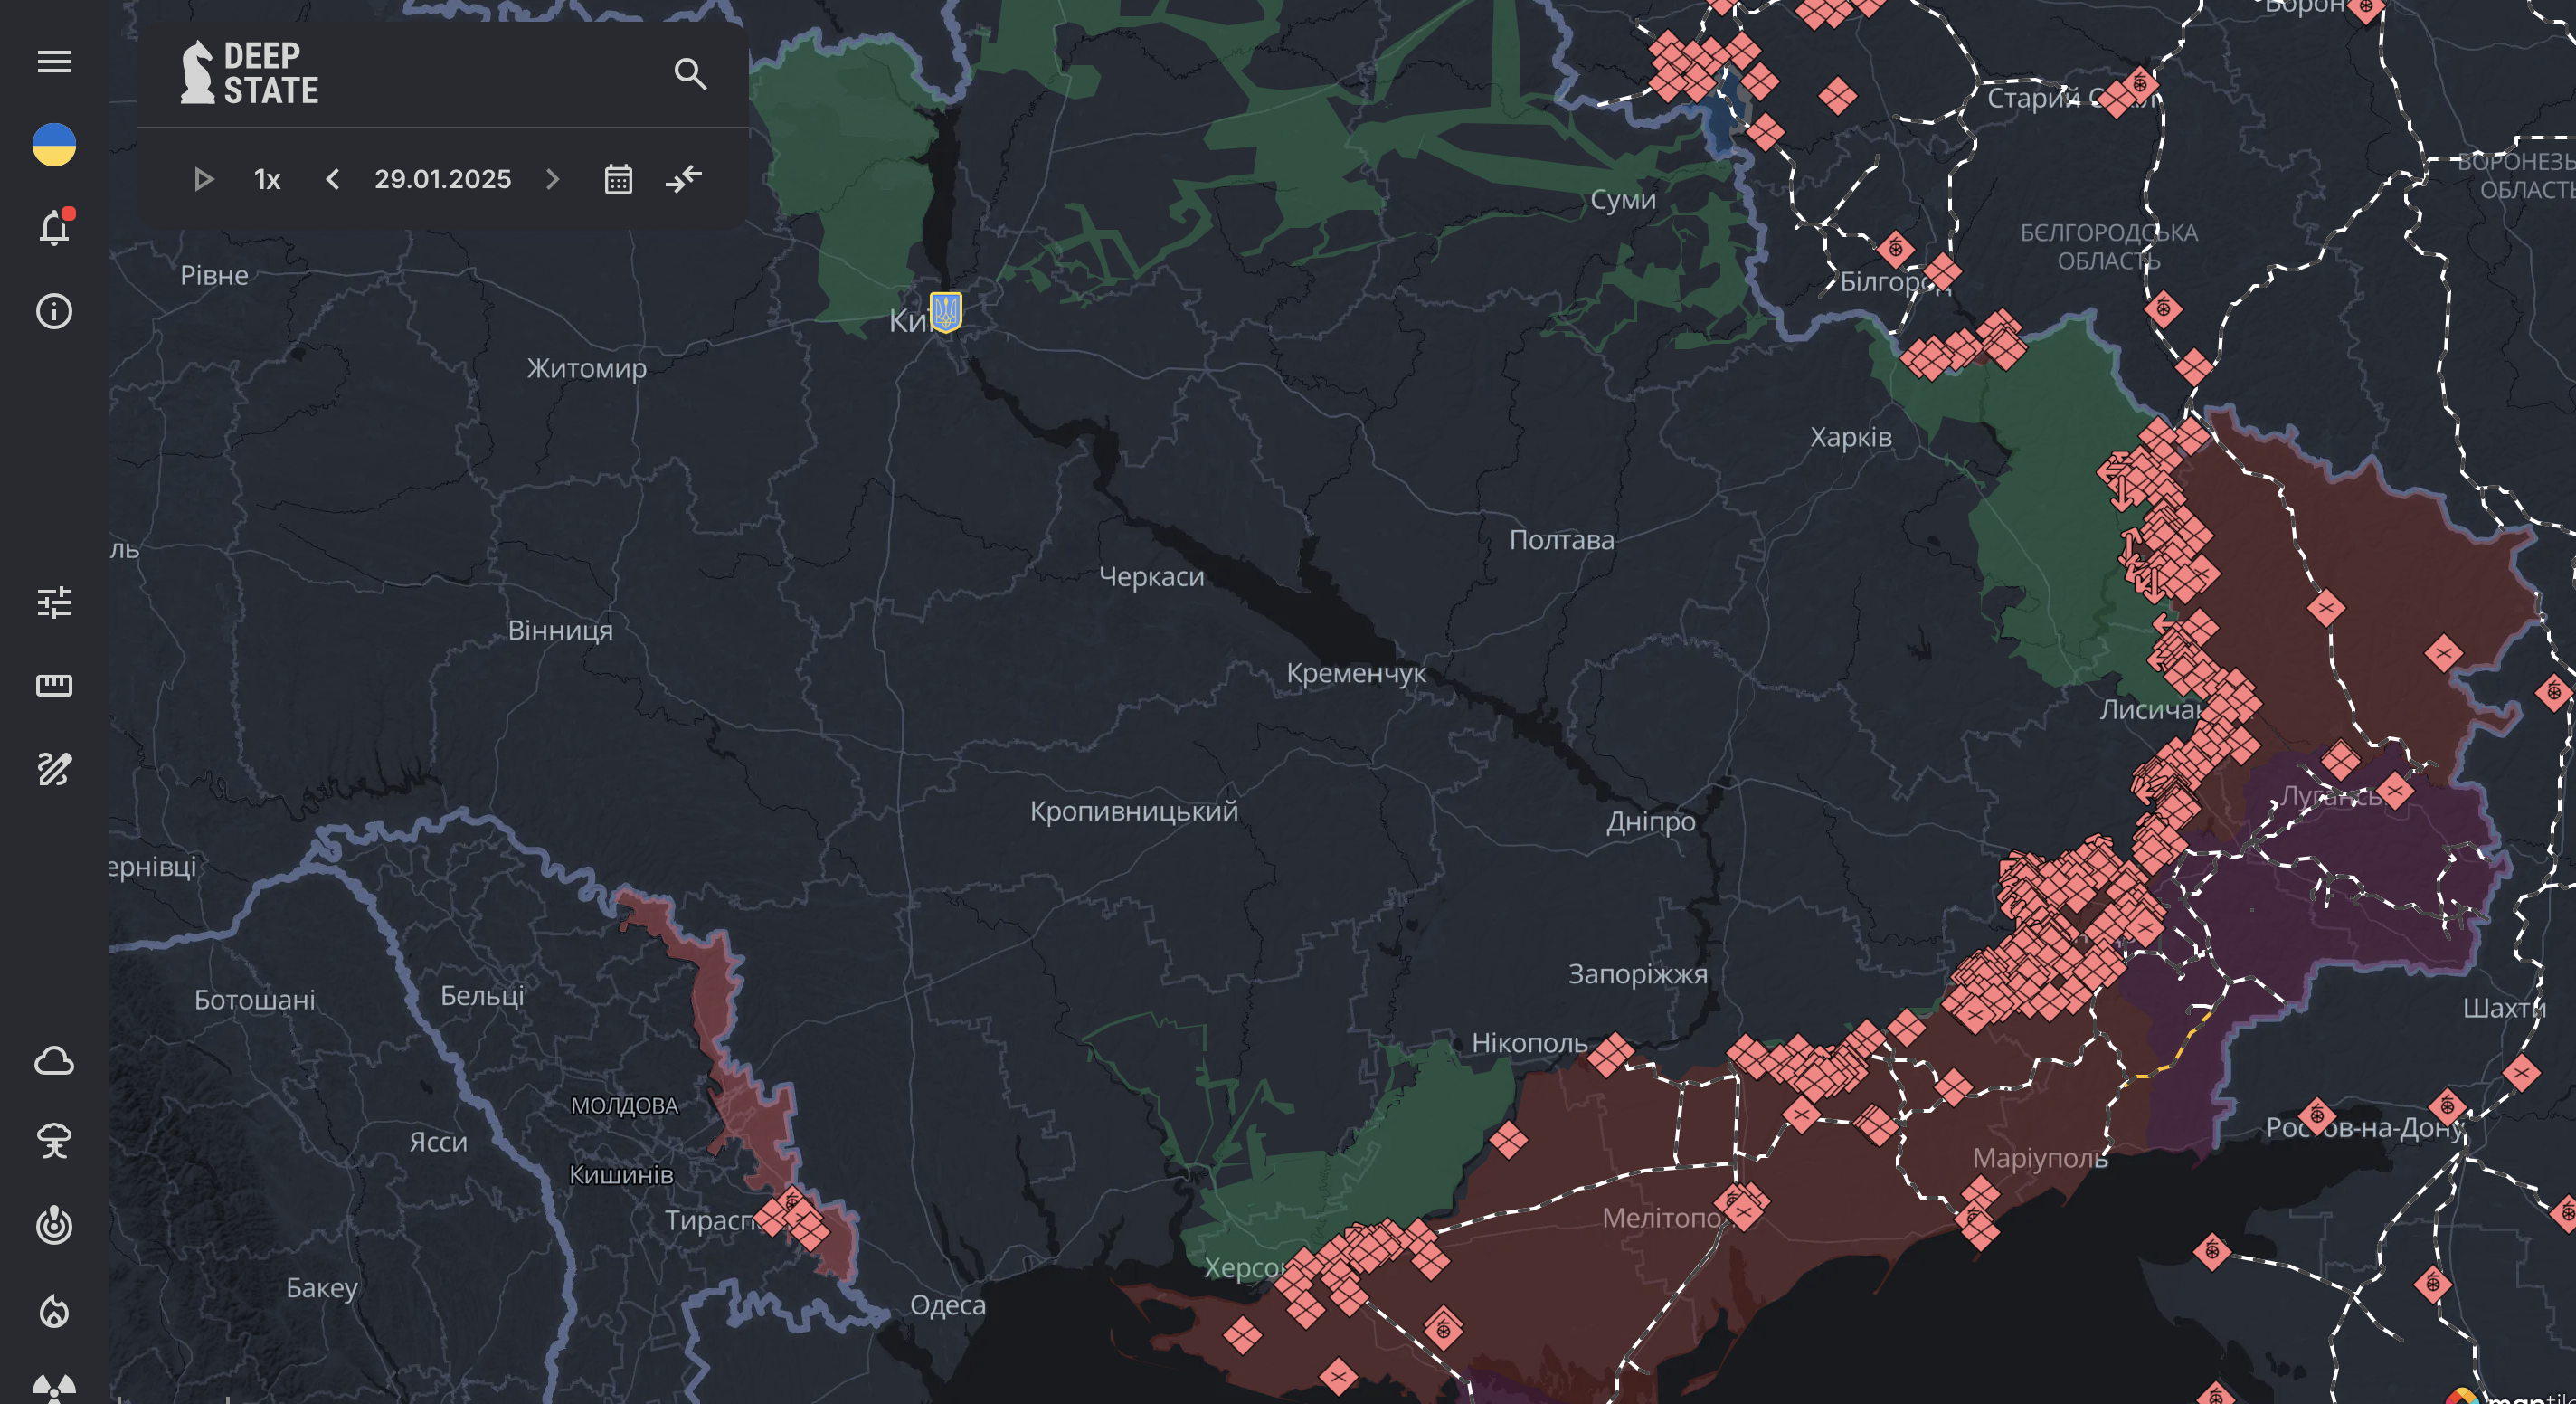Click the Deep State logo
This screenshot has width=2576, height=1404.
(250, 73)
